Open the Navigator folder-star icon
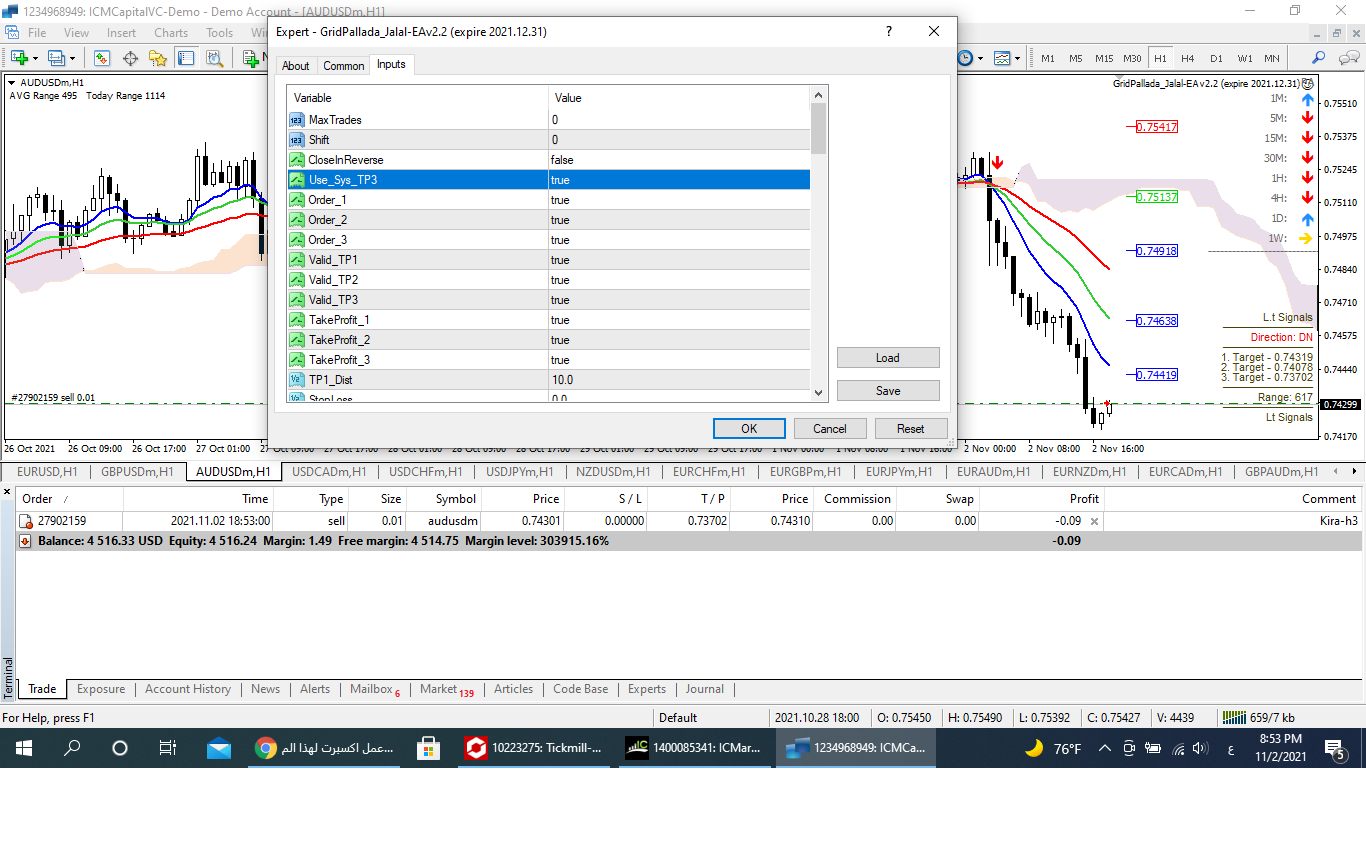Image resolution: width=1366 pixels, height=842 pixels. (x=158, y=58)
